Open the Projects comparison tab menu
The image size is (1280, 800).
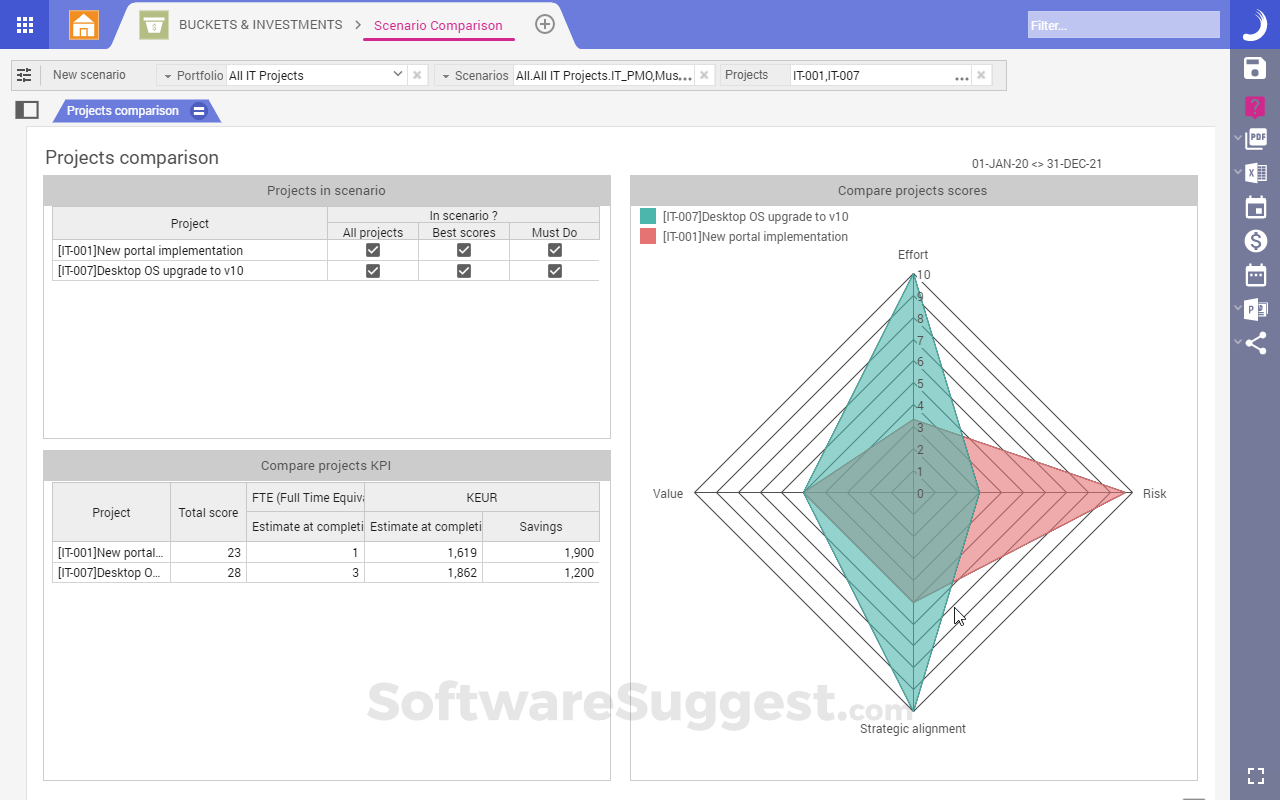pos(200,112)
